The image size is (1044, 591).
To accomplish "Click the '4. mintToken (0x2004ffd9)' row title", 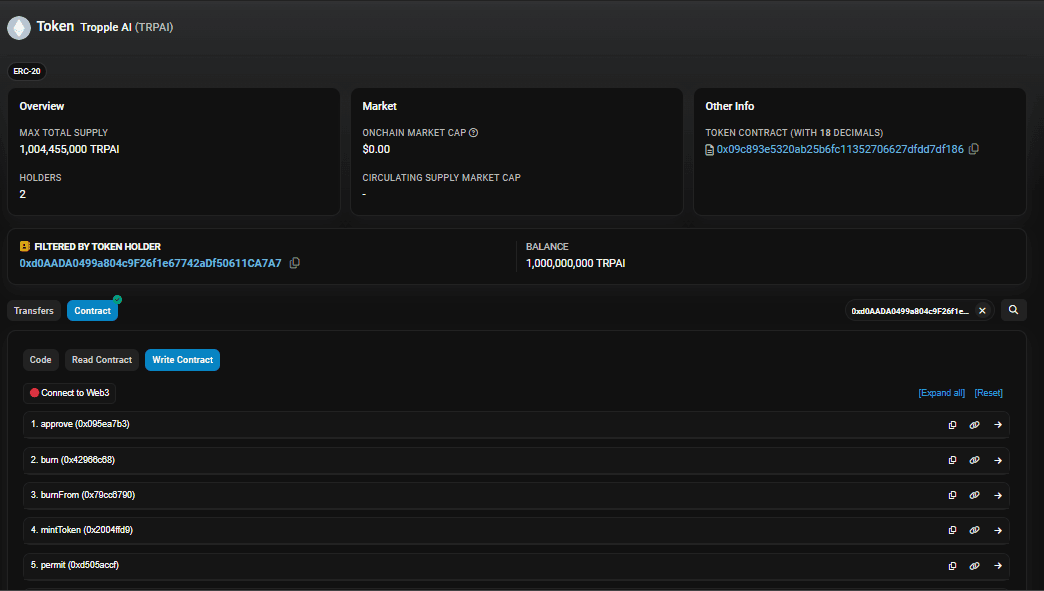I will pyautogui.click(x=82, y=530).
